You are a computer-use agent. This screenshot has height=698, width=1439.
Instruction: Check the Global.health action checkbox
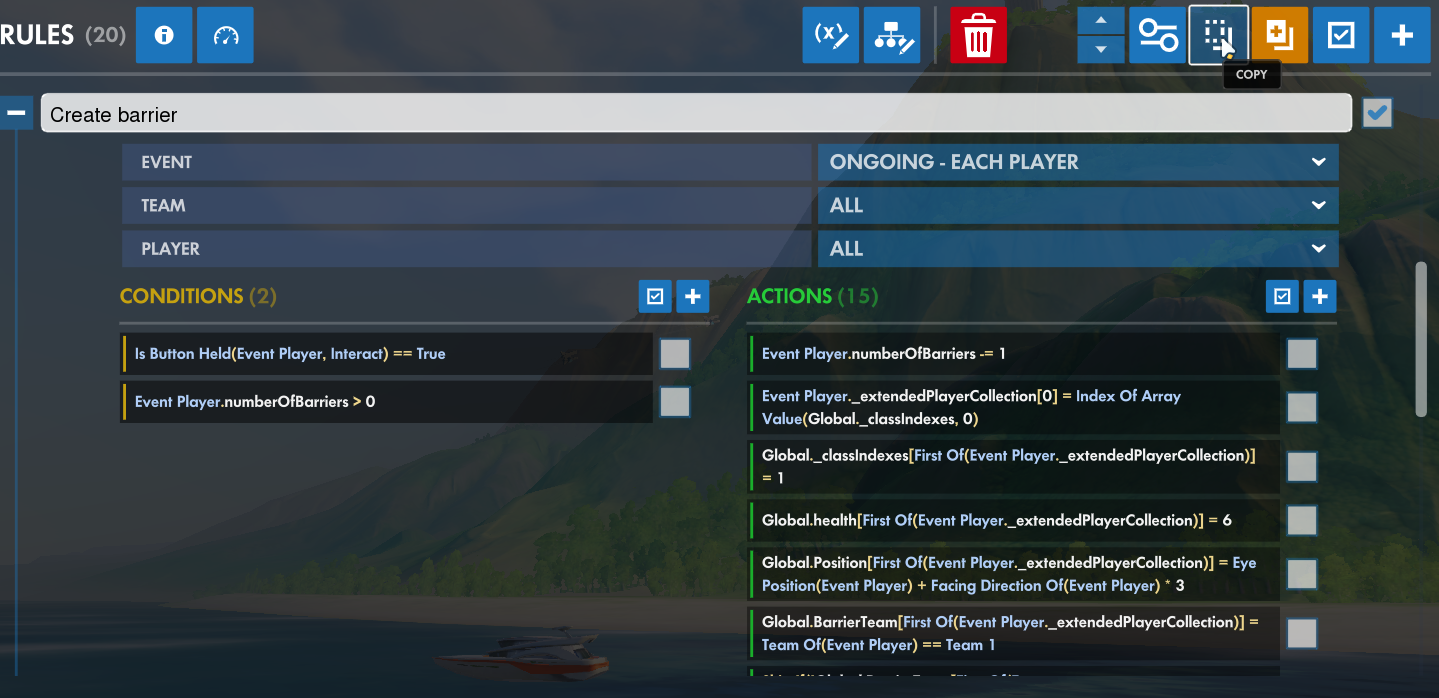pos(1302,520)
